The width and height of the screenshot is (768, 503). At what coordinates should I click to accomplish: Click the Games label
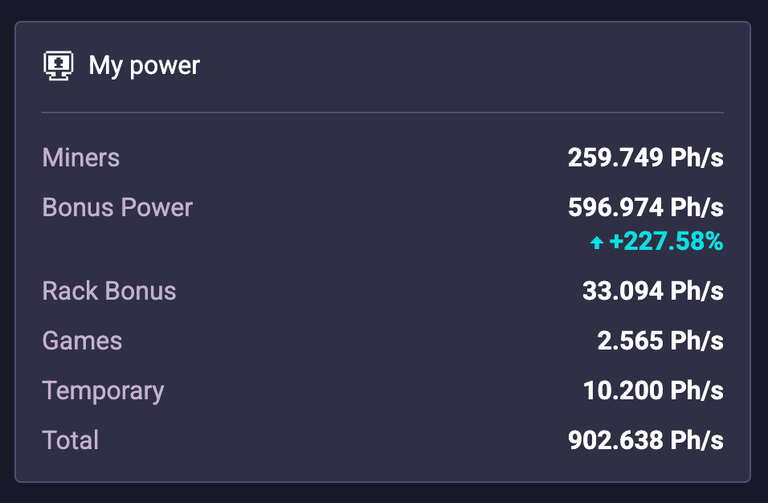tap(82, 341)
